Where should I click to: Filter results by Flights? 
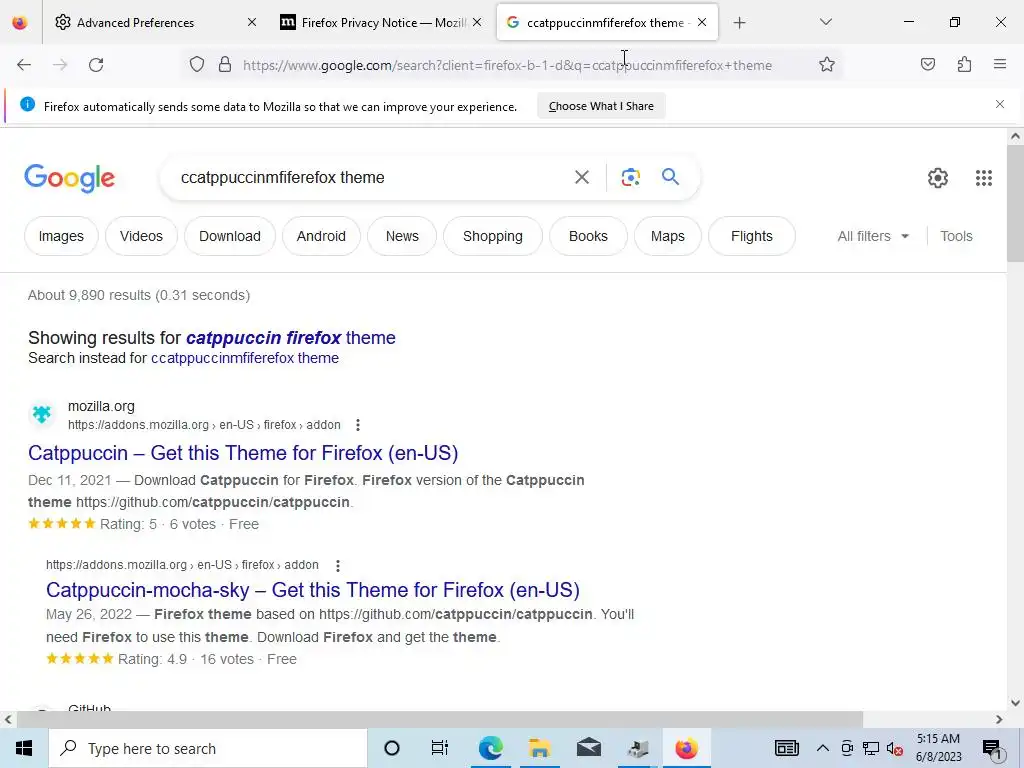click(x=752, y=236)
